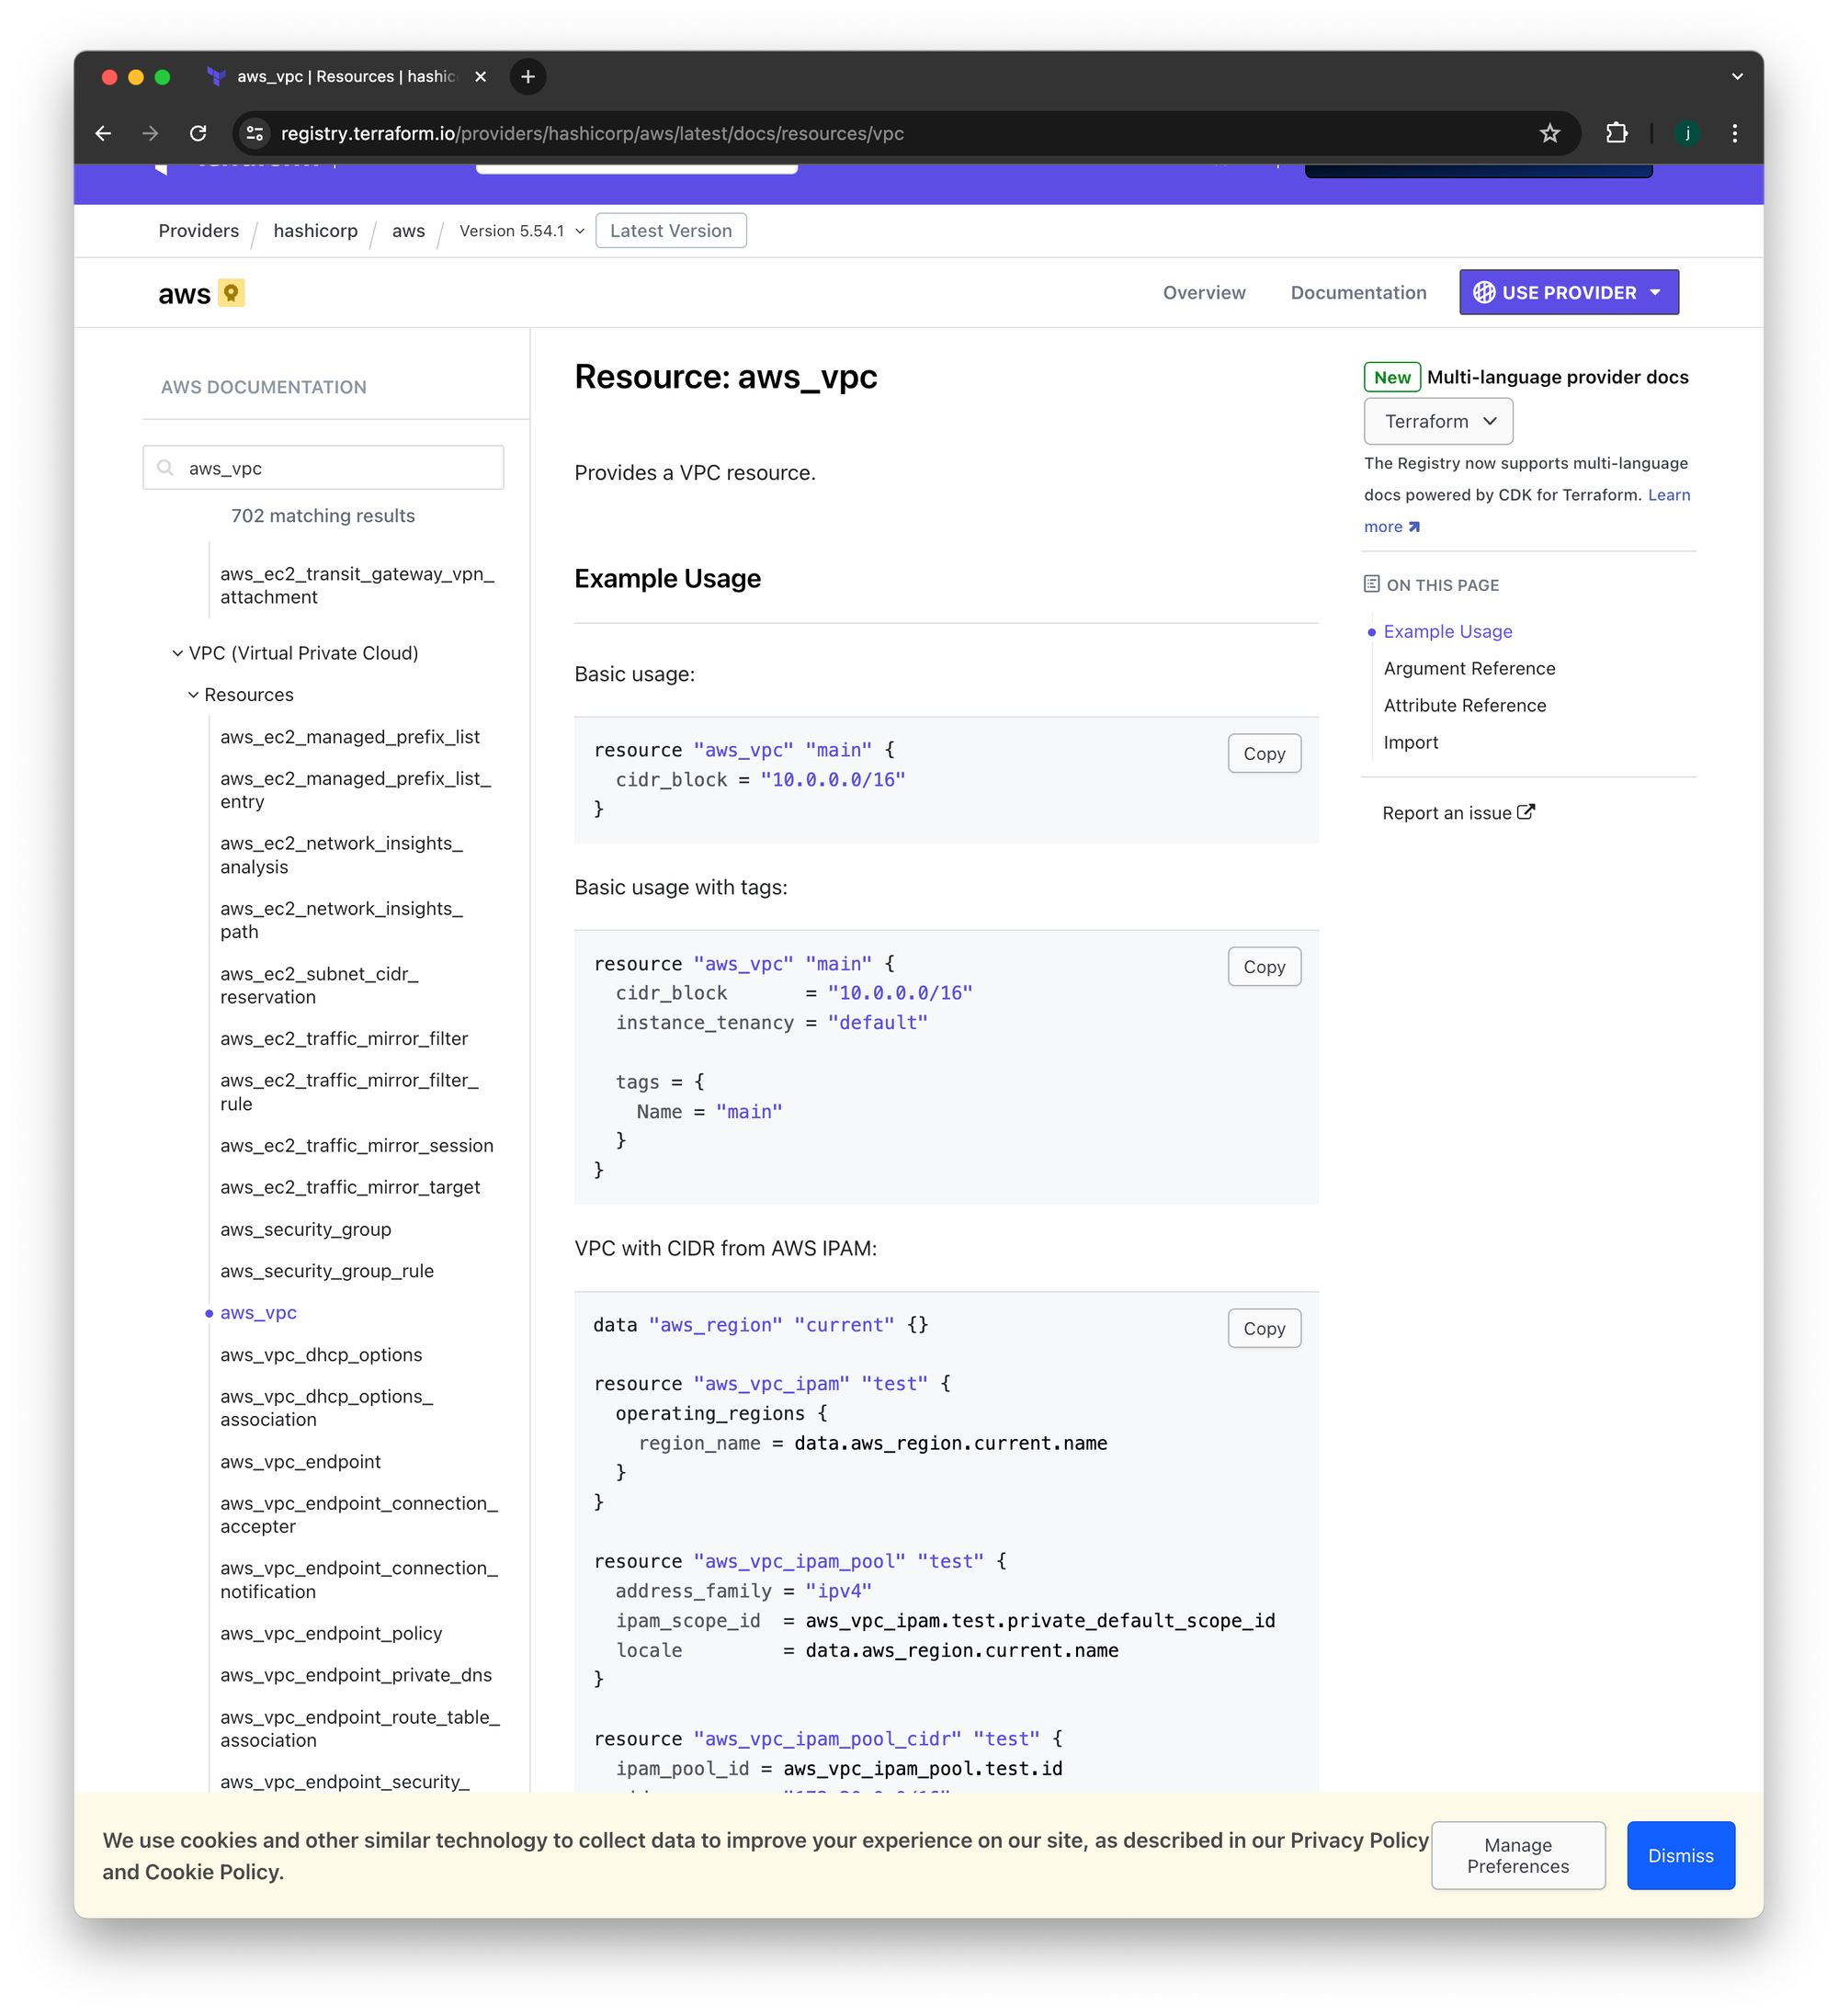Open aws_vpc_dhcp_options docs
This screenshot has width=1838, height=2016.
point(321,1355)
